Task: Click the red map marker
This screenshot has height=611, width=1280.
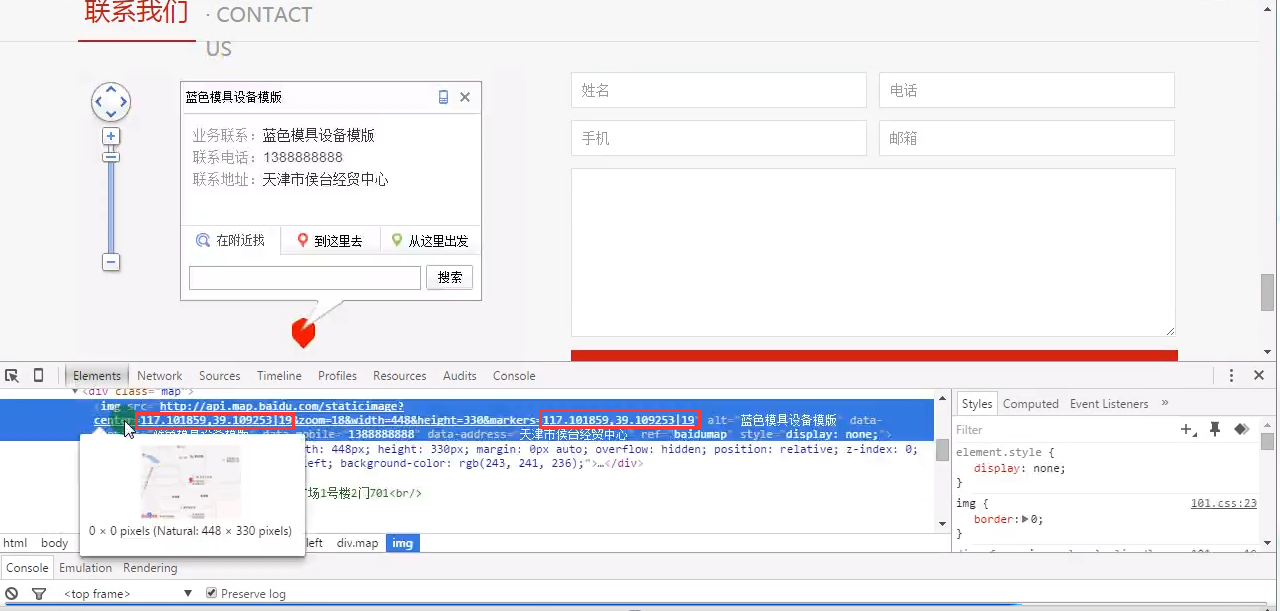Action: pos(303,333)
